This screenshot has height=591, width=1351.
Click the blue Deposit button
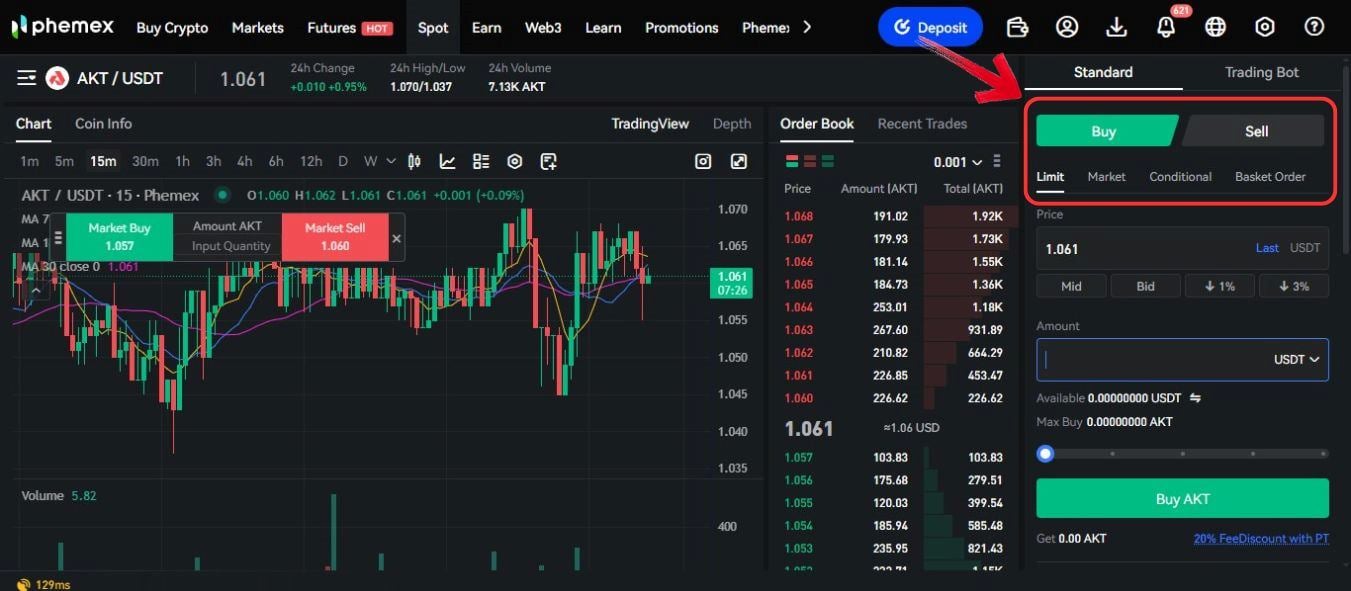(930, 27)
